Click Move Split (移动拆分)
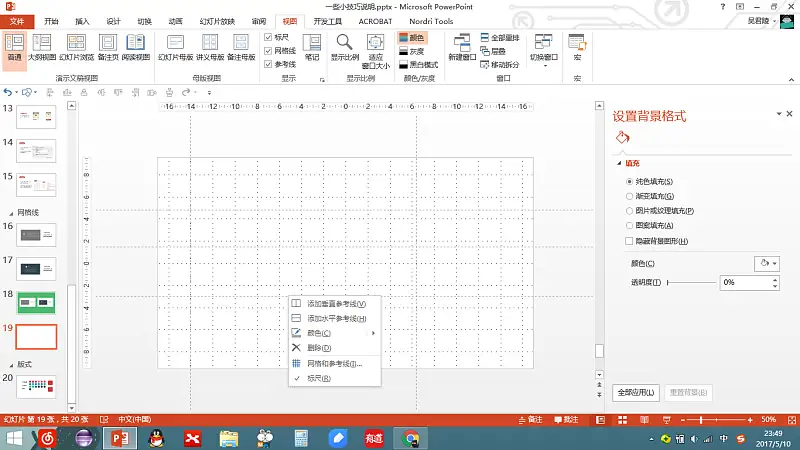The width and height of the screenshot is (800, 450). click(x=500, y=65)
